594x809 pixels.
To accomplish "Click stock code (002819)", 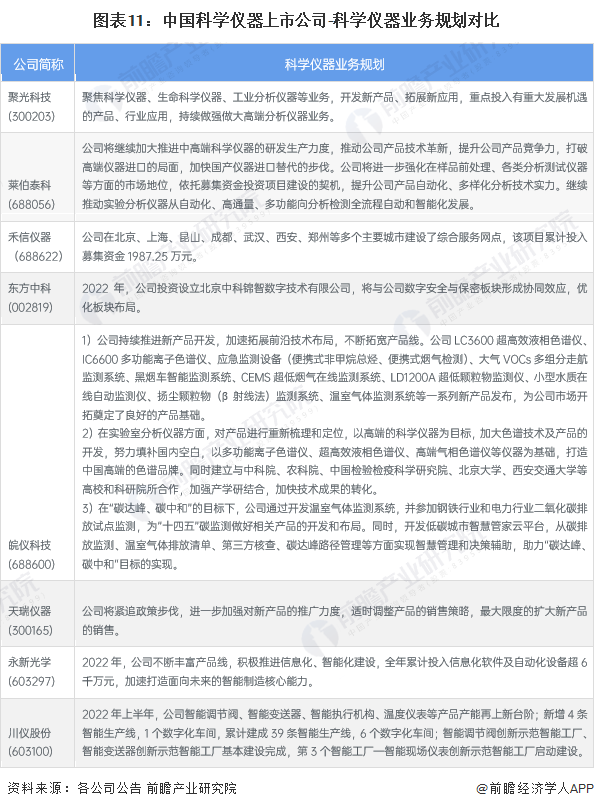I will pos(30,308).
